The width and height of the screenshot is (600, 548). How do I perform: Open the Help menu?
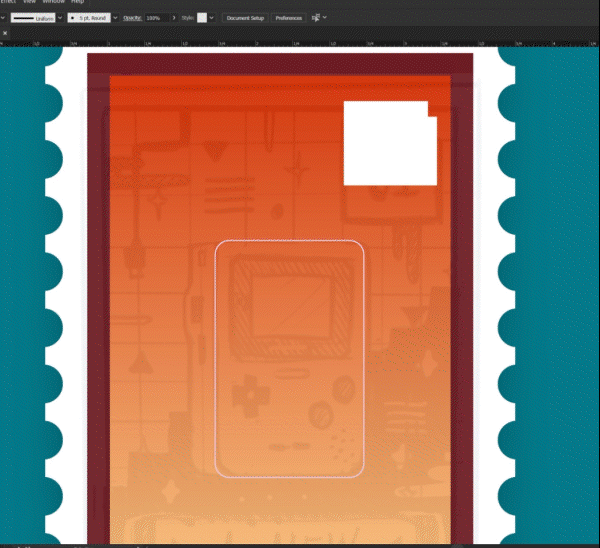pyautogui.click(x=77, y=2)
